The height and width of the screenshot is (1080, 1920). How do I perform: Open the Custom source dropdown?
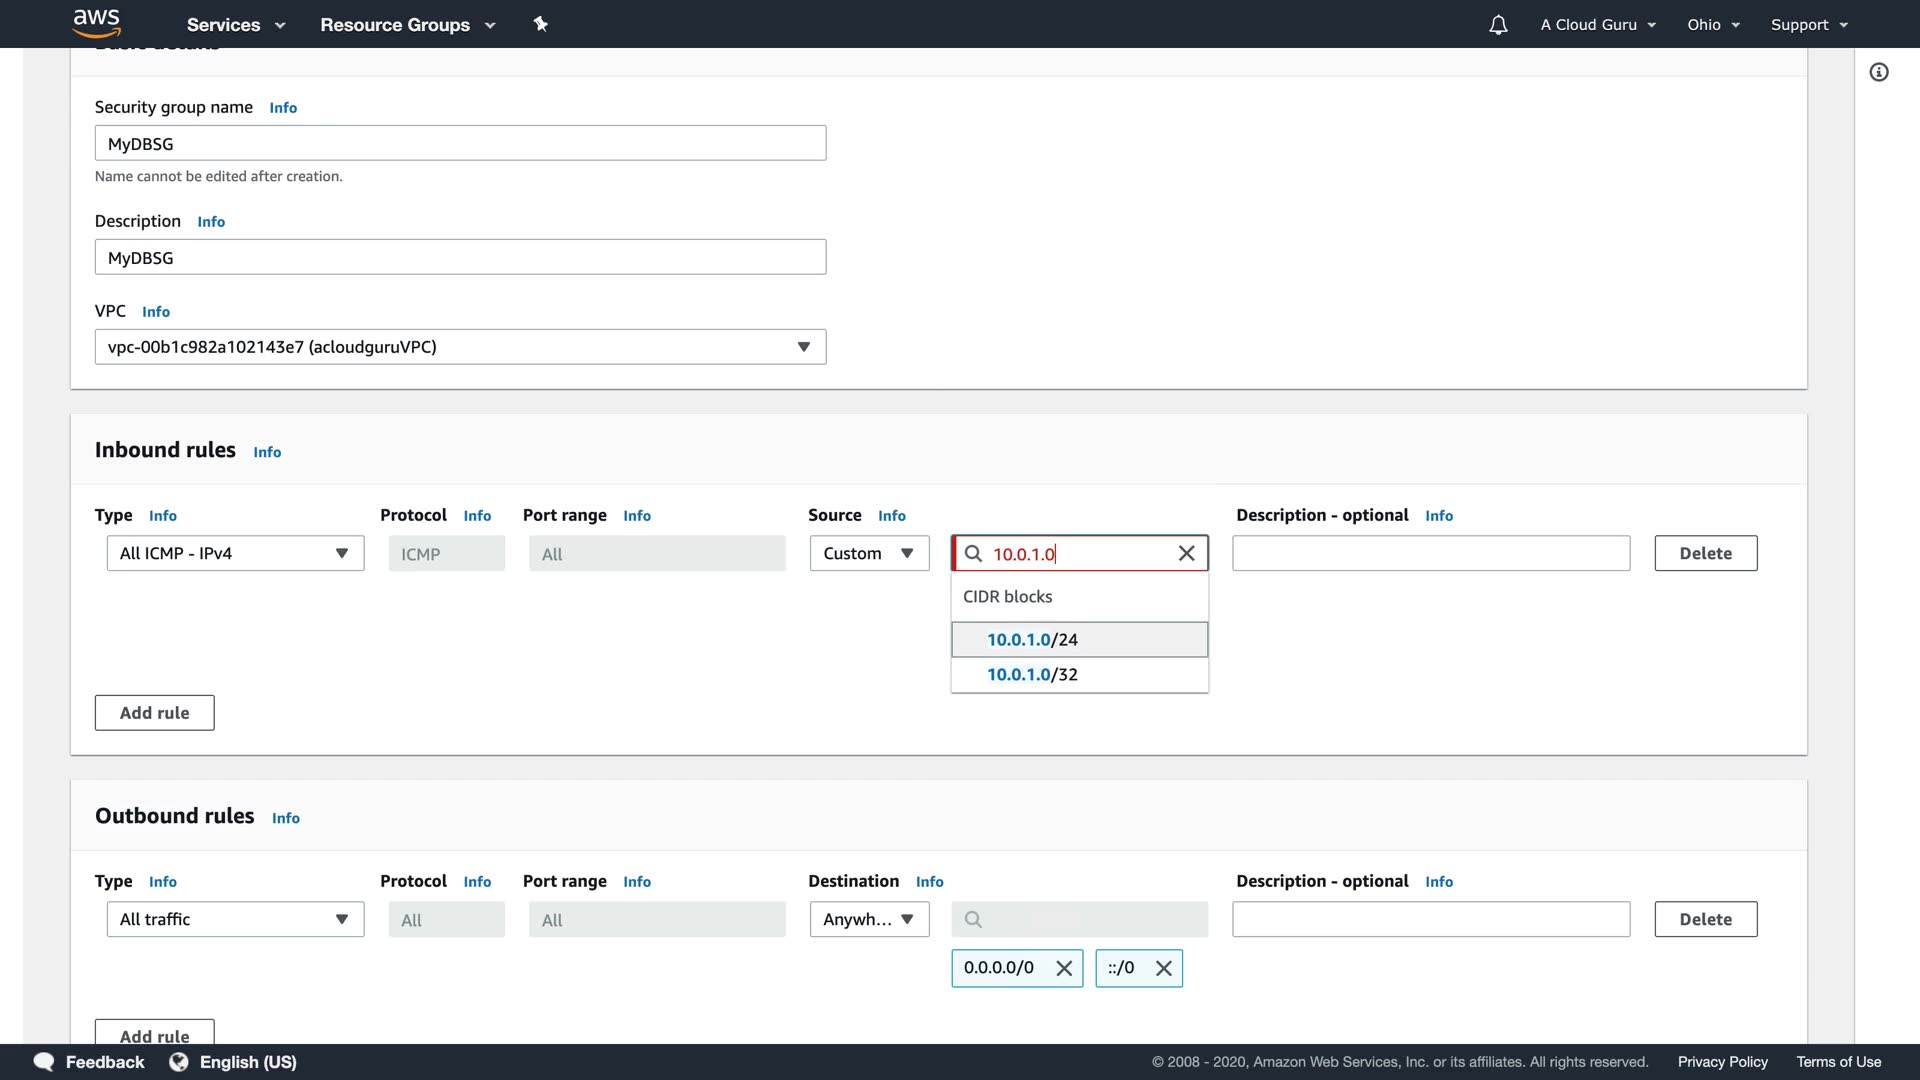click(x=869, y=554)
